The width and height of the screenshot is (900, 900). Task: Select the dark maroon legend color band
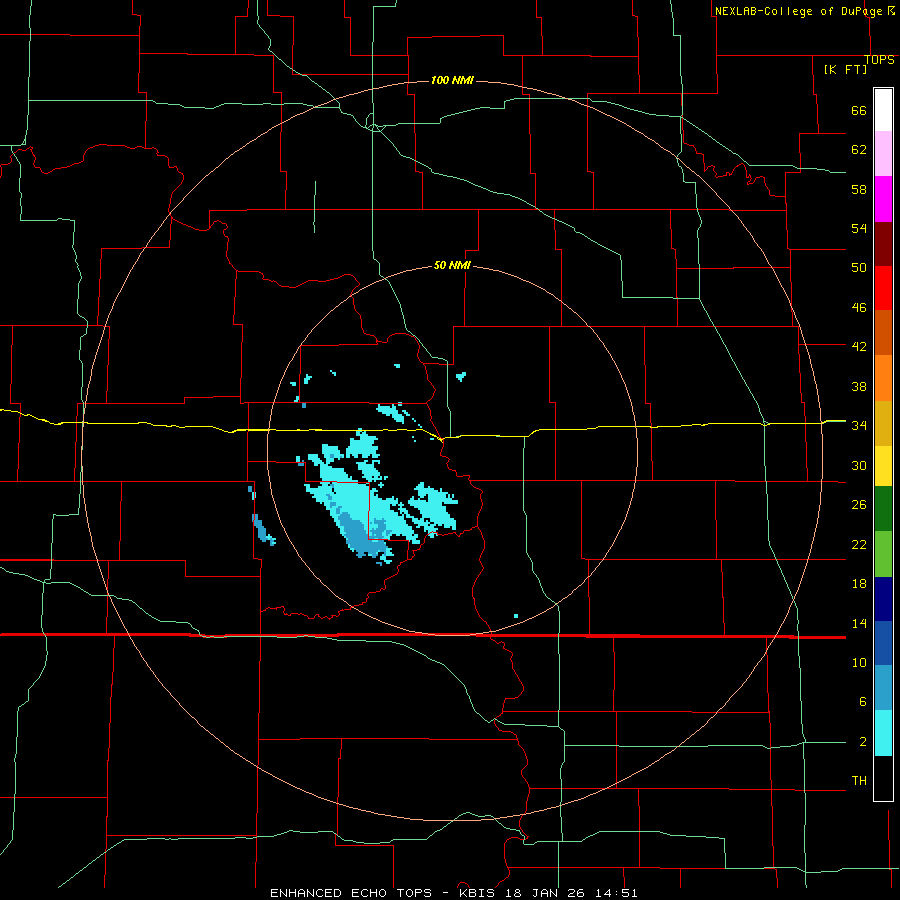point(883,244)
